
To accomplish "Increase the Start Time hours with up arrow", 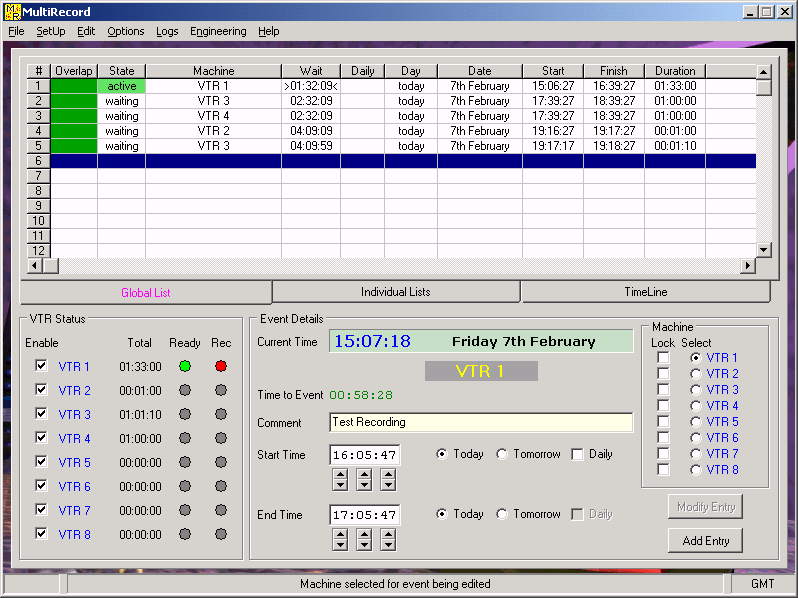I will pos(340,474).
